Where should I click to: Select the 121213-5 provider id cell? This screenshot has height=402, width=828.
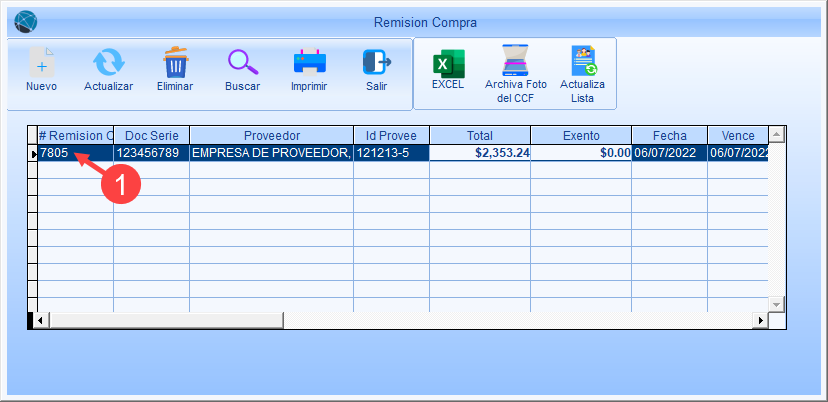tap(391, 153)
